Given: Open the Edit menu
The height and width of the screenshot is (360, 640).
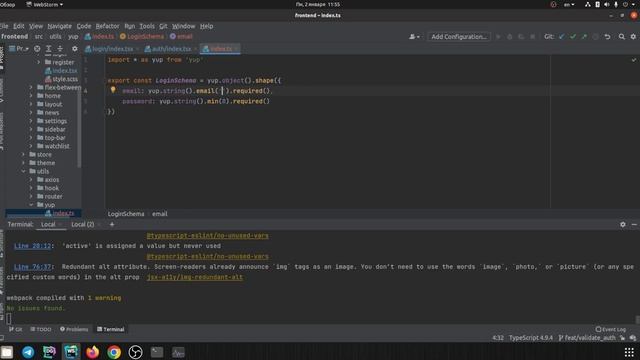Looking at the screenshot, I should (x=18, y=26).
